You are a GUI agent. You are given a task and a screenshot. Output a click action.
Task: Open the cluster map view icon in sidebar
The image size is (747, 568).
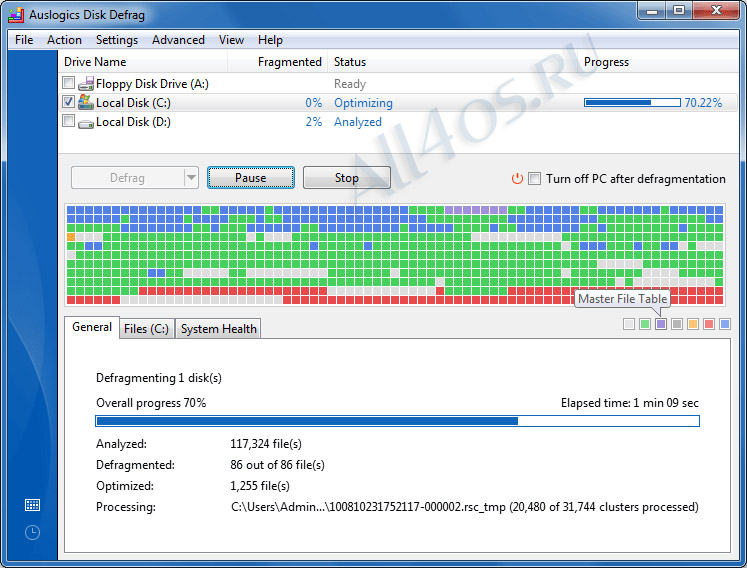click(32, 505)
